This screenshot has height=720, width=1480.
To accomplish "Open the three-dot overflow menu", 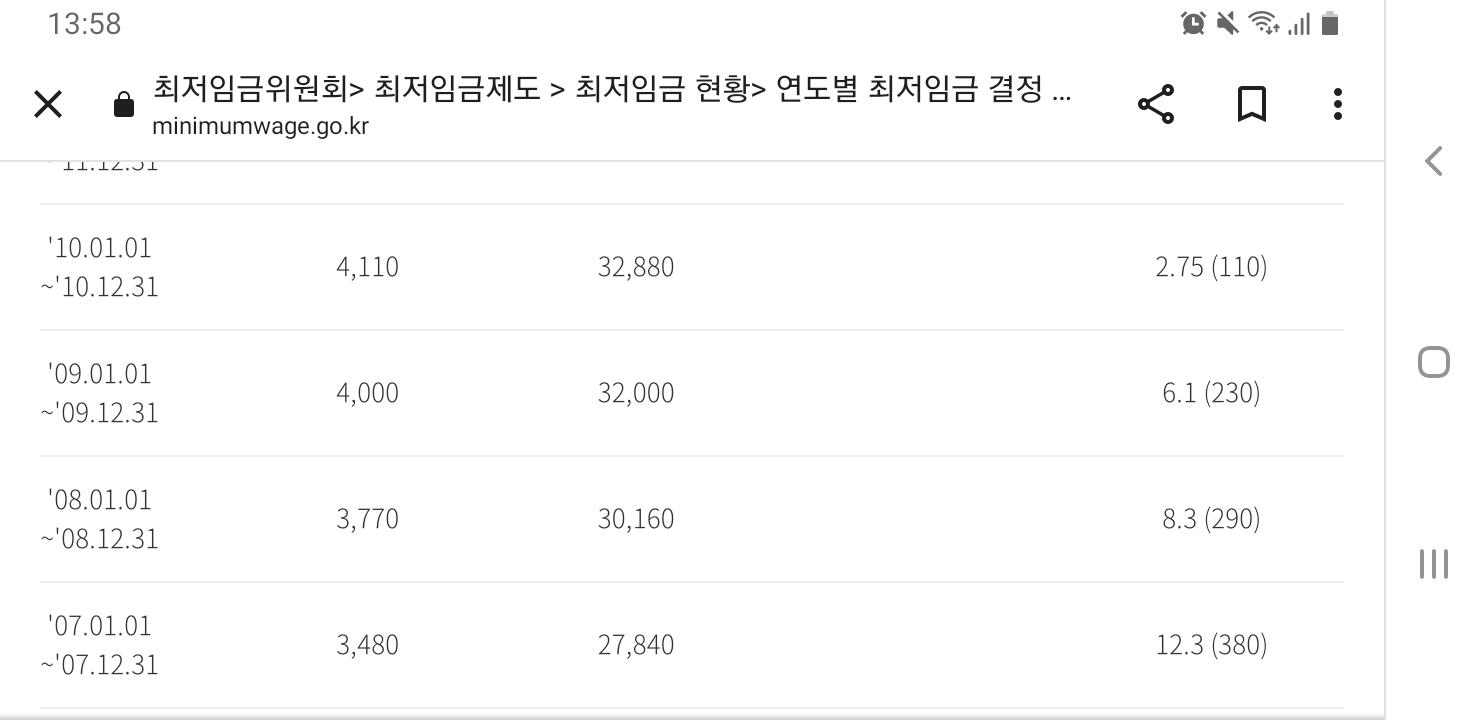I will point(1338,104).
